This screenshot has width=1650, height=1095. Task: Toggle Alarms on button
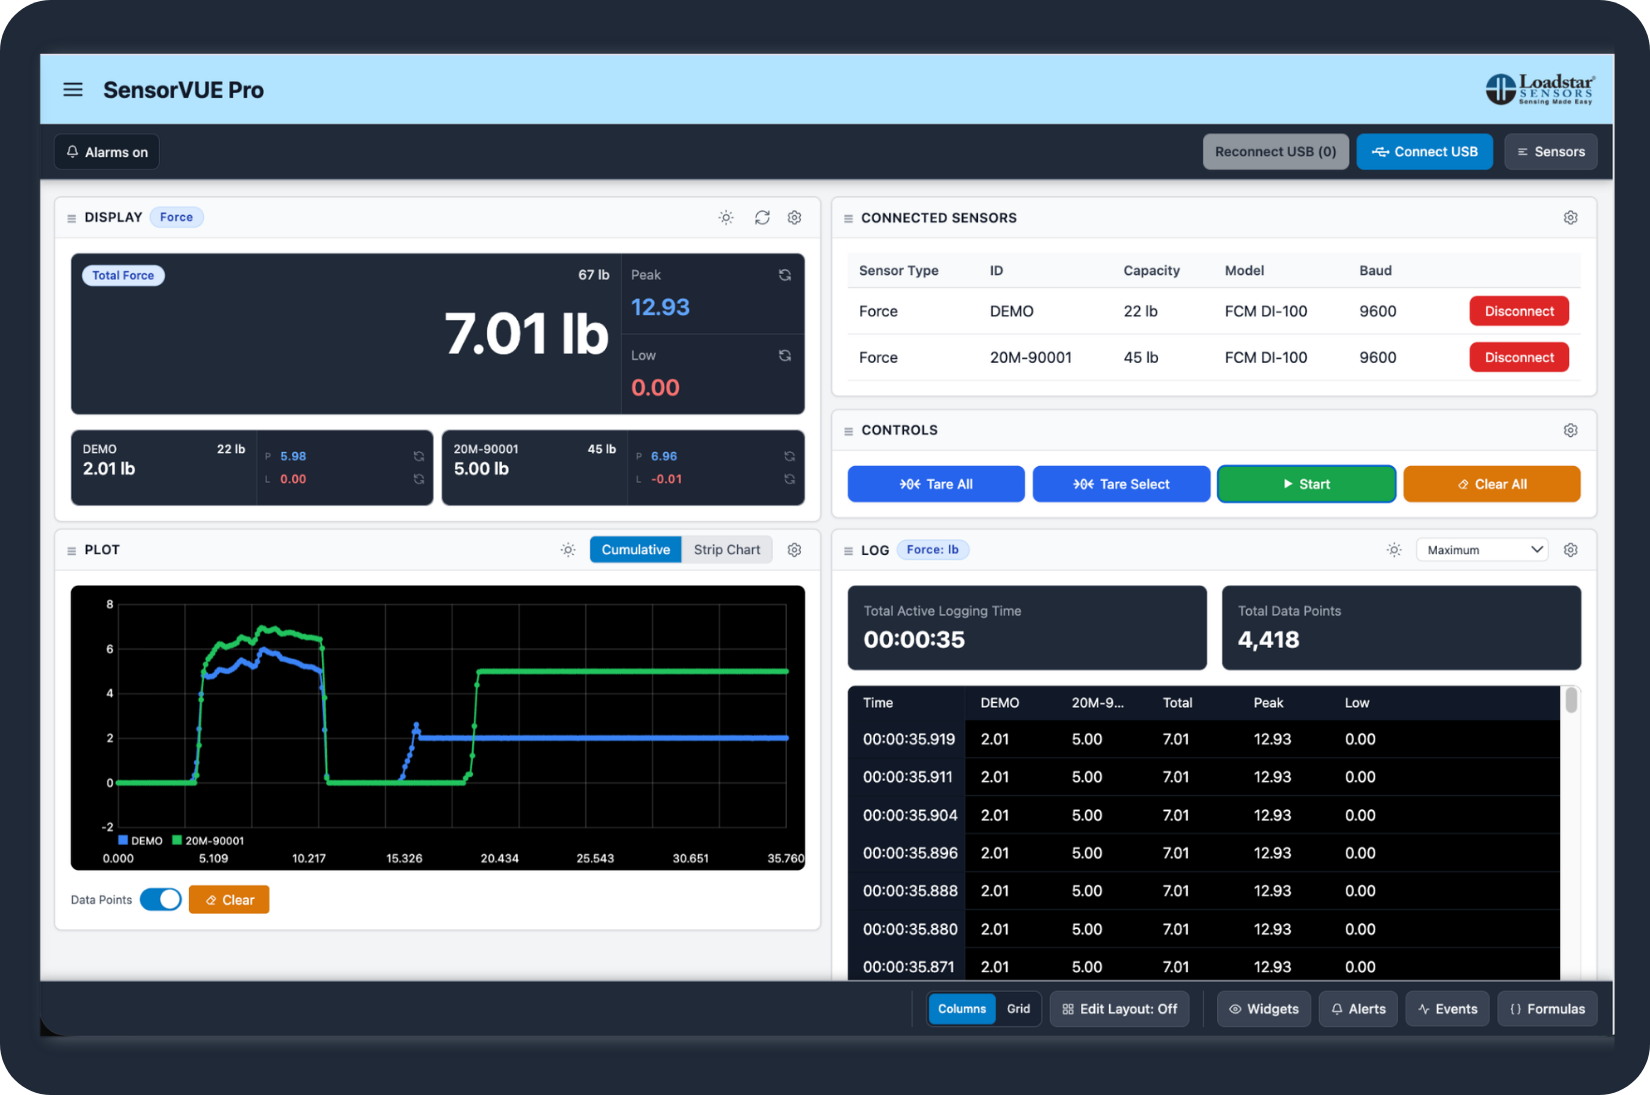[107, 152]
